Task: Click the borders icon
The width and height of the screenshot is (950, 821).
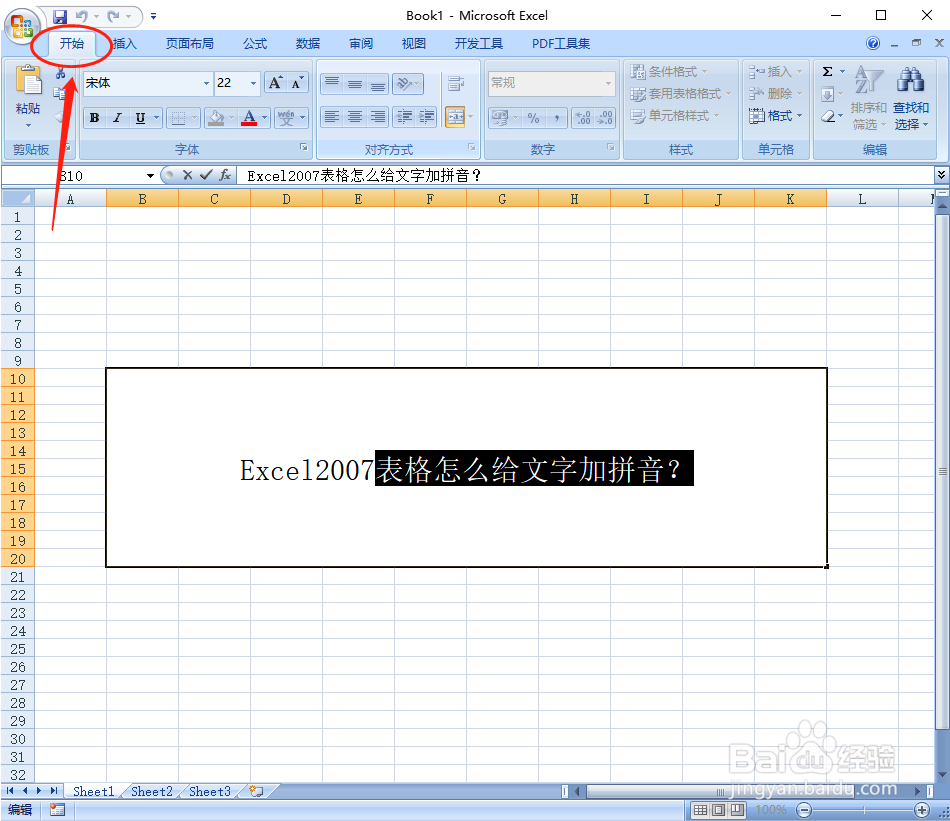Action: click(178, 117)
